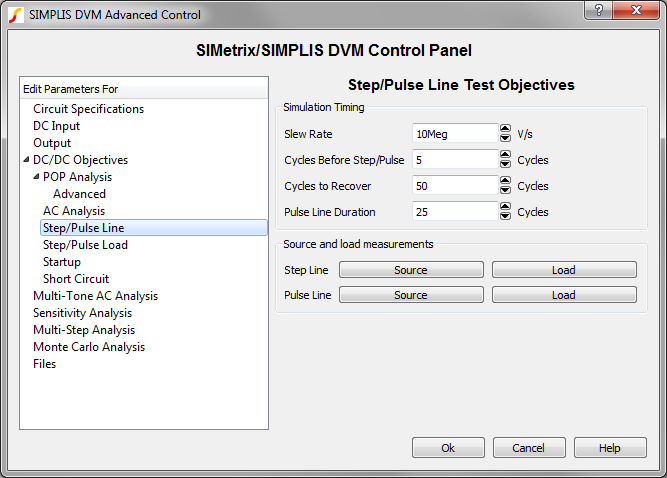The image size is (667, 478).
Task: Click the Pulse Line Load button
Action: point(564,295)
